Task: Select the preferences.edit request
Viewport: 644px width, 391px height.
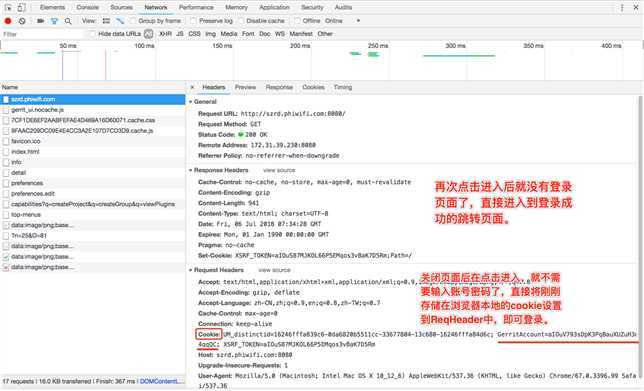Action: coord(93,193)
